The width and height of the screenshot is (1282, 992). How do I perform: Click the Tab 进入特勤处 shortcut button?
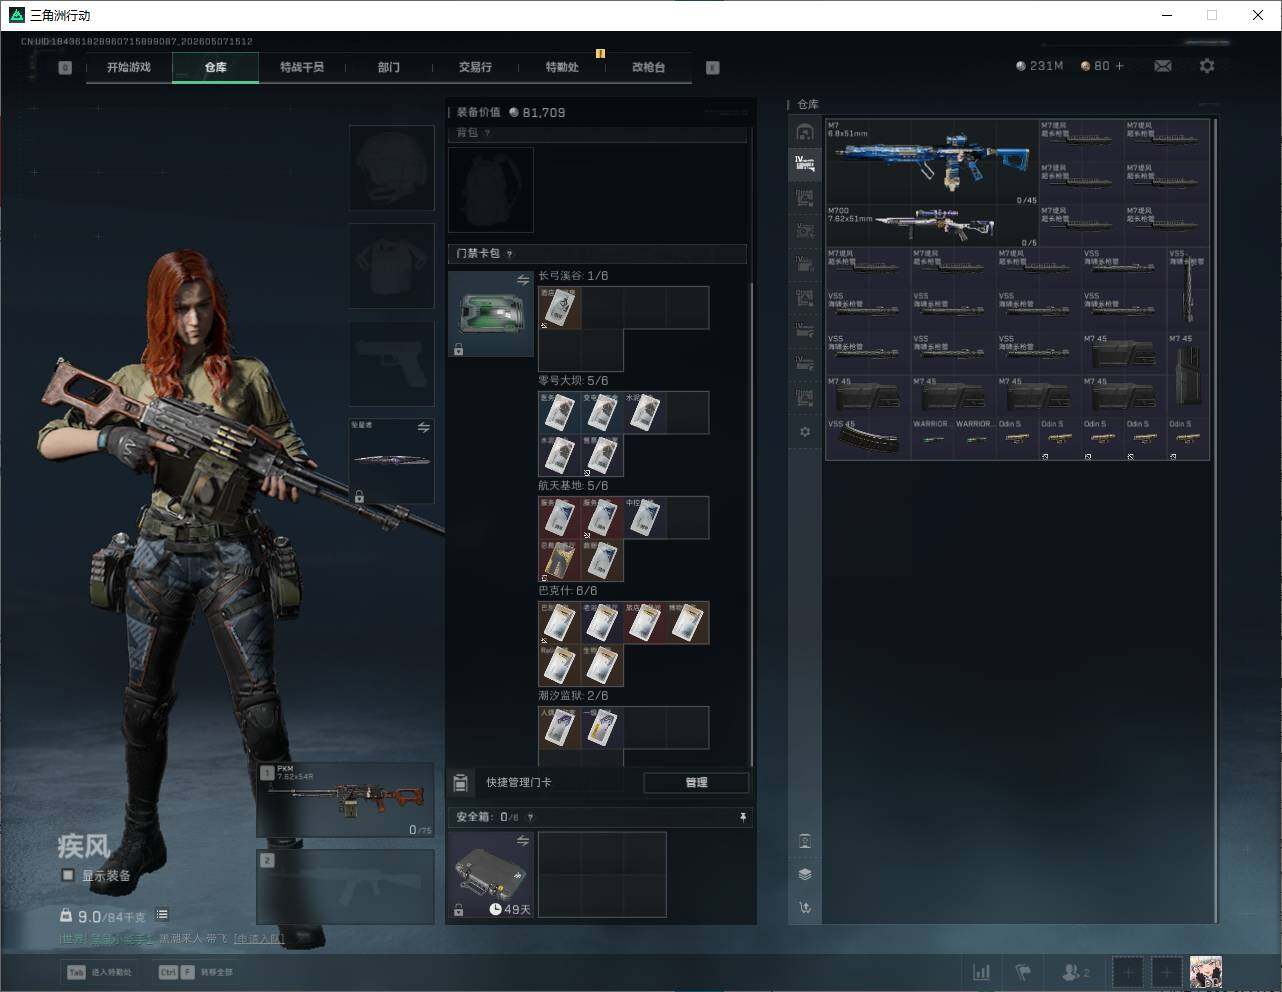99,972
